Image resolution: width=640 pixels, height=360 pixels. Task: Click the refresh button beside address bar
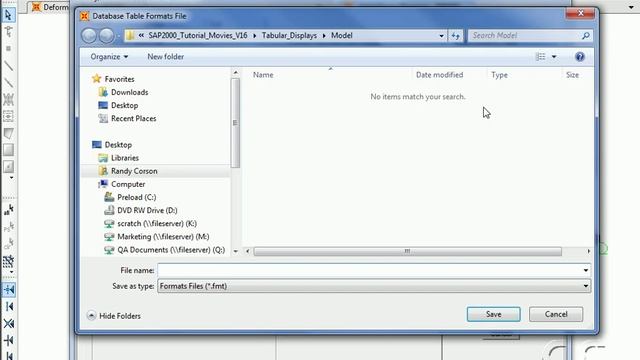[456, 36]
